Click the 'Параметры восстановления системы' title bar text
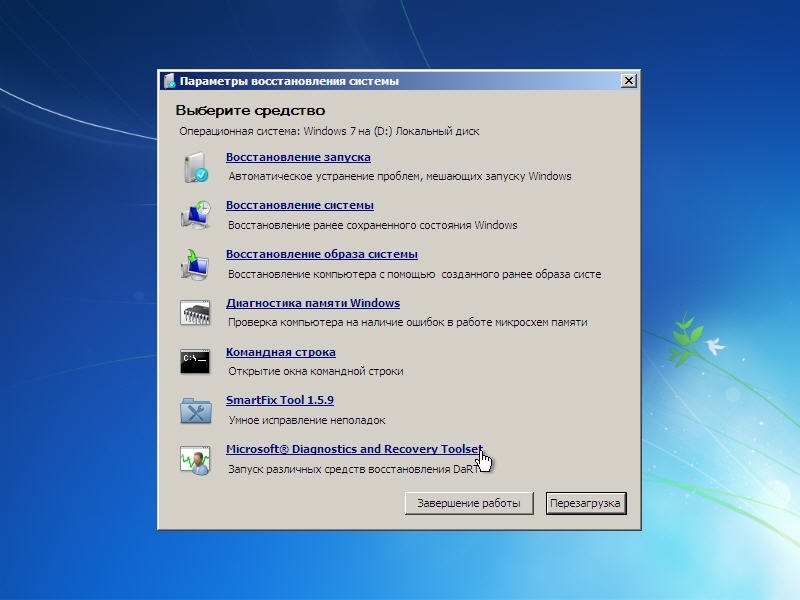Image resolution: width=800 pixels, height=600 pixels. pyautogui.click(x=289, y=81)
